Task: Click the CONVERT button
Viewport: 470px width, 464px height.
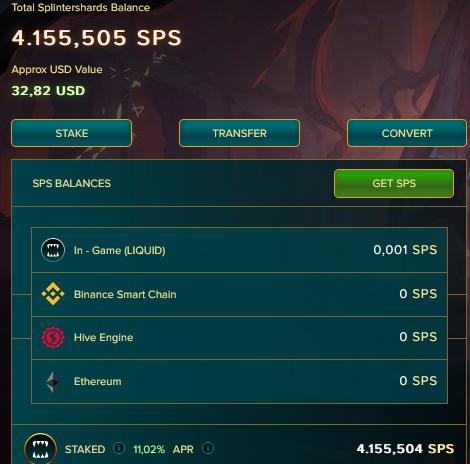Action: tap(407, 133)
